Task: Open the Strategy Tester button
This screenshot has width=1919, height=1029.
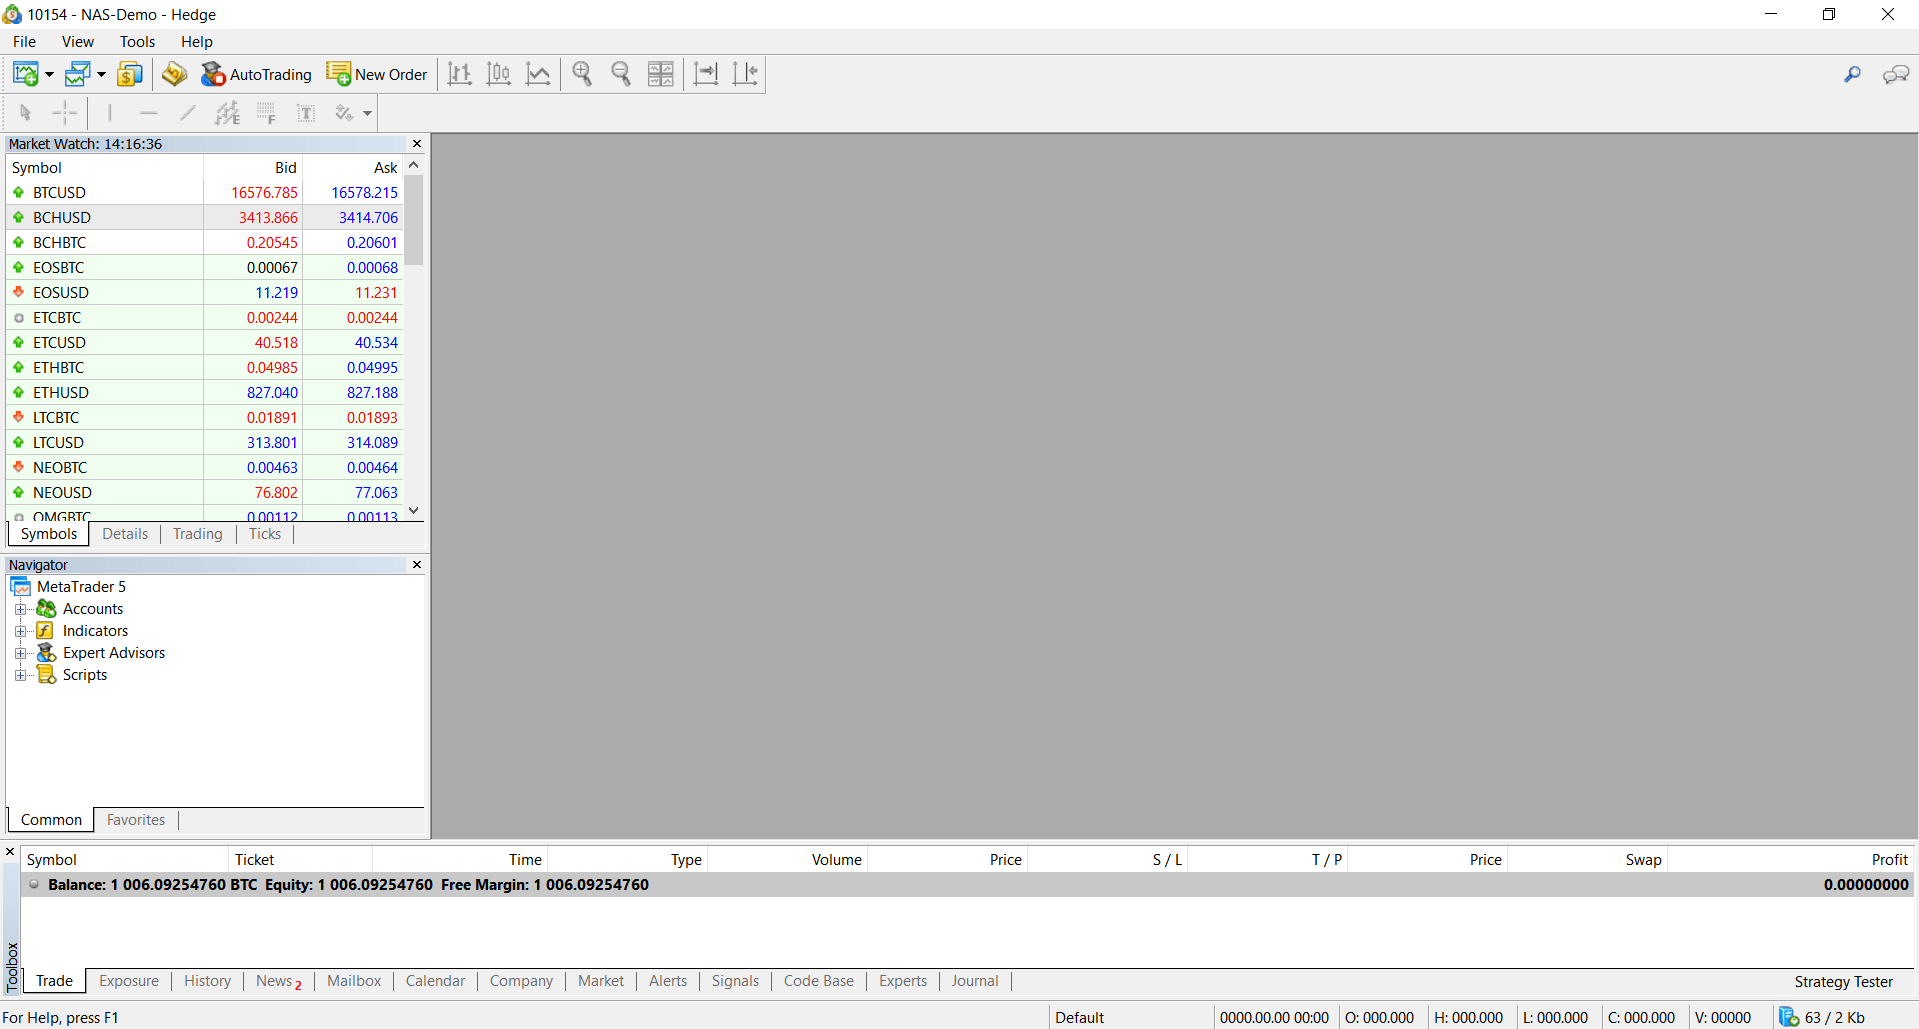Action: click(x=1843, y=982)
